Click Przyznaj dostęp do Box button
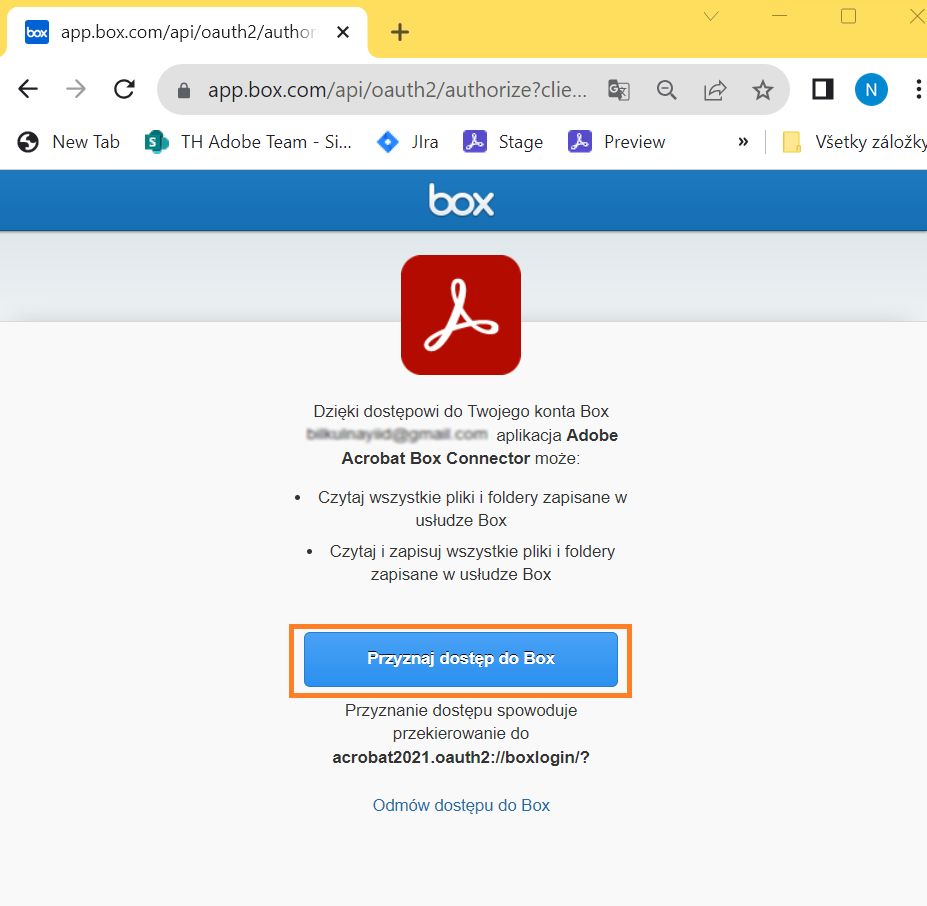927x906 pixels. pos(461,659)
